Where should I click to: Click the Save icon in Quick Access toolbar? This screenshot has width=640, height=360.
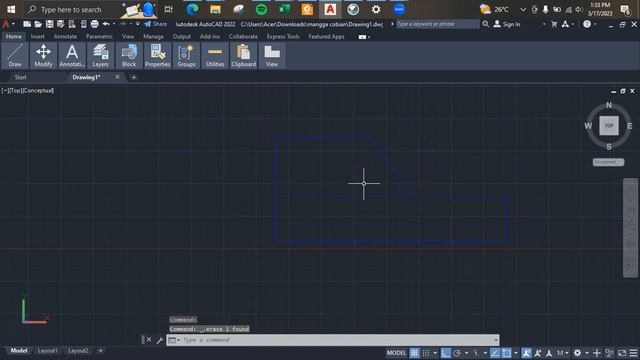(49, 24)
